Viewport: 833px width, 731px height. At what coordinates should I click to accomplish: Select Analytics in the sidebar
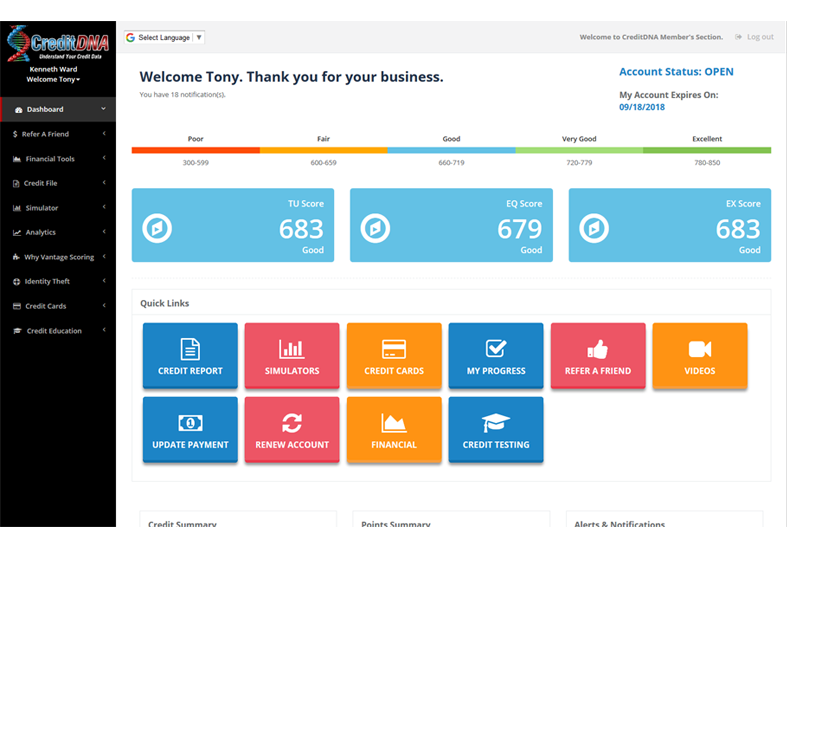coord(58,233)
